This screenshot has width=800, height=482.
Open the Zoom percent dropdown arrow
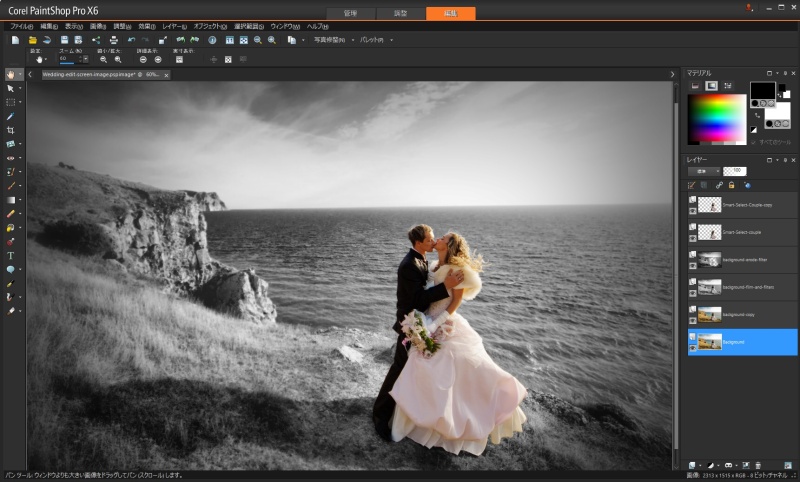click(x=85, y=59)
